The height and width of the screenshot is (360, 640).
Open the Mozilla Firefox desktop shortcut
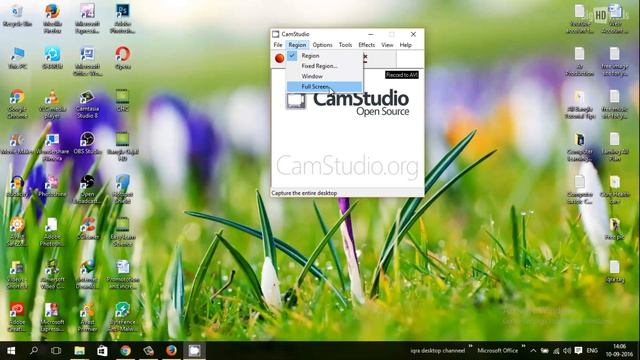[x=52, y=18]
